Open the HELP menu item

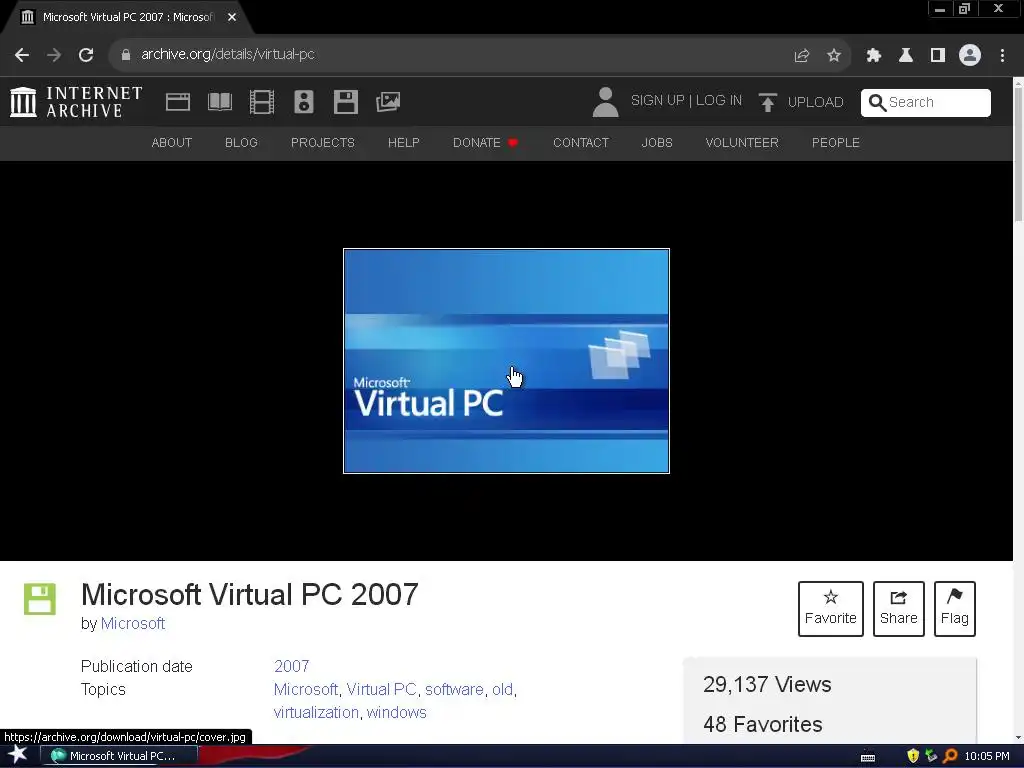pyautogui.click(x=404, y=142)
